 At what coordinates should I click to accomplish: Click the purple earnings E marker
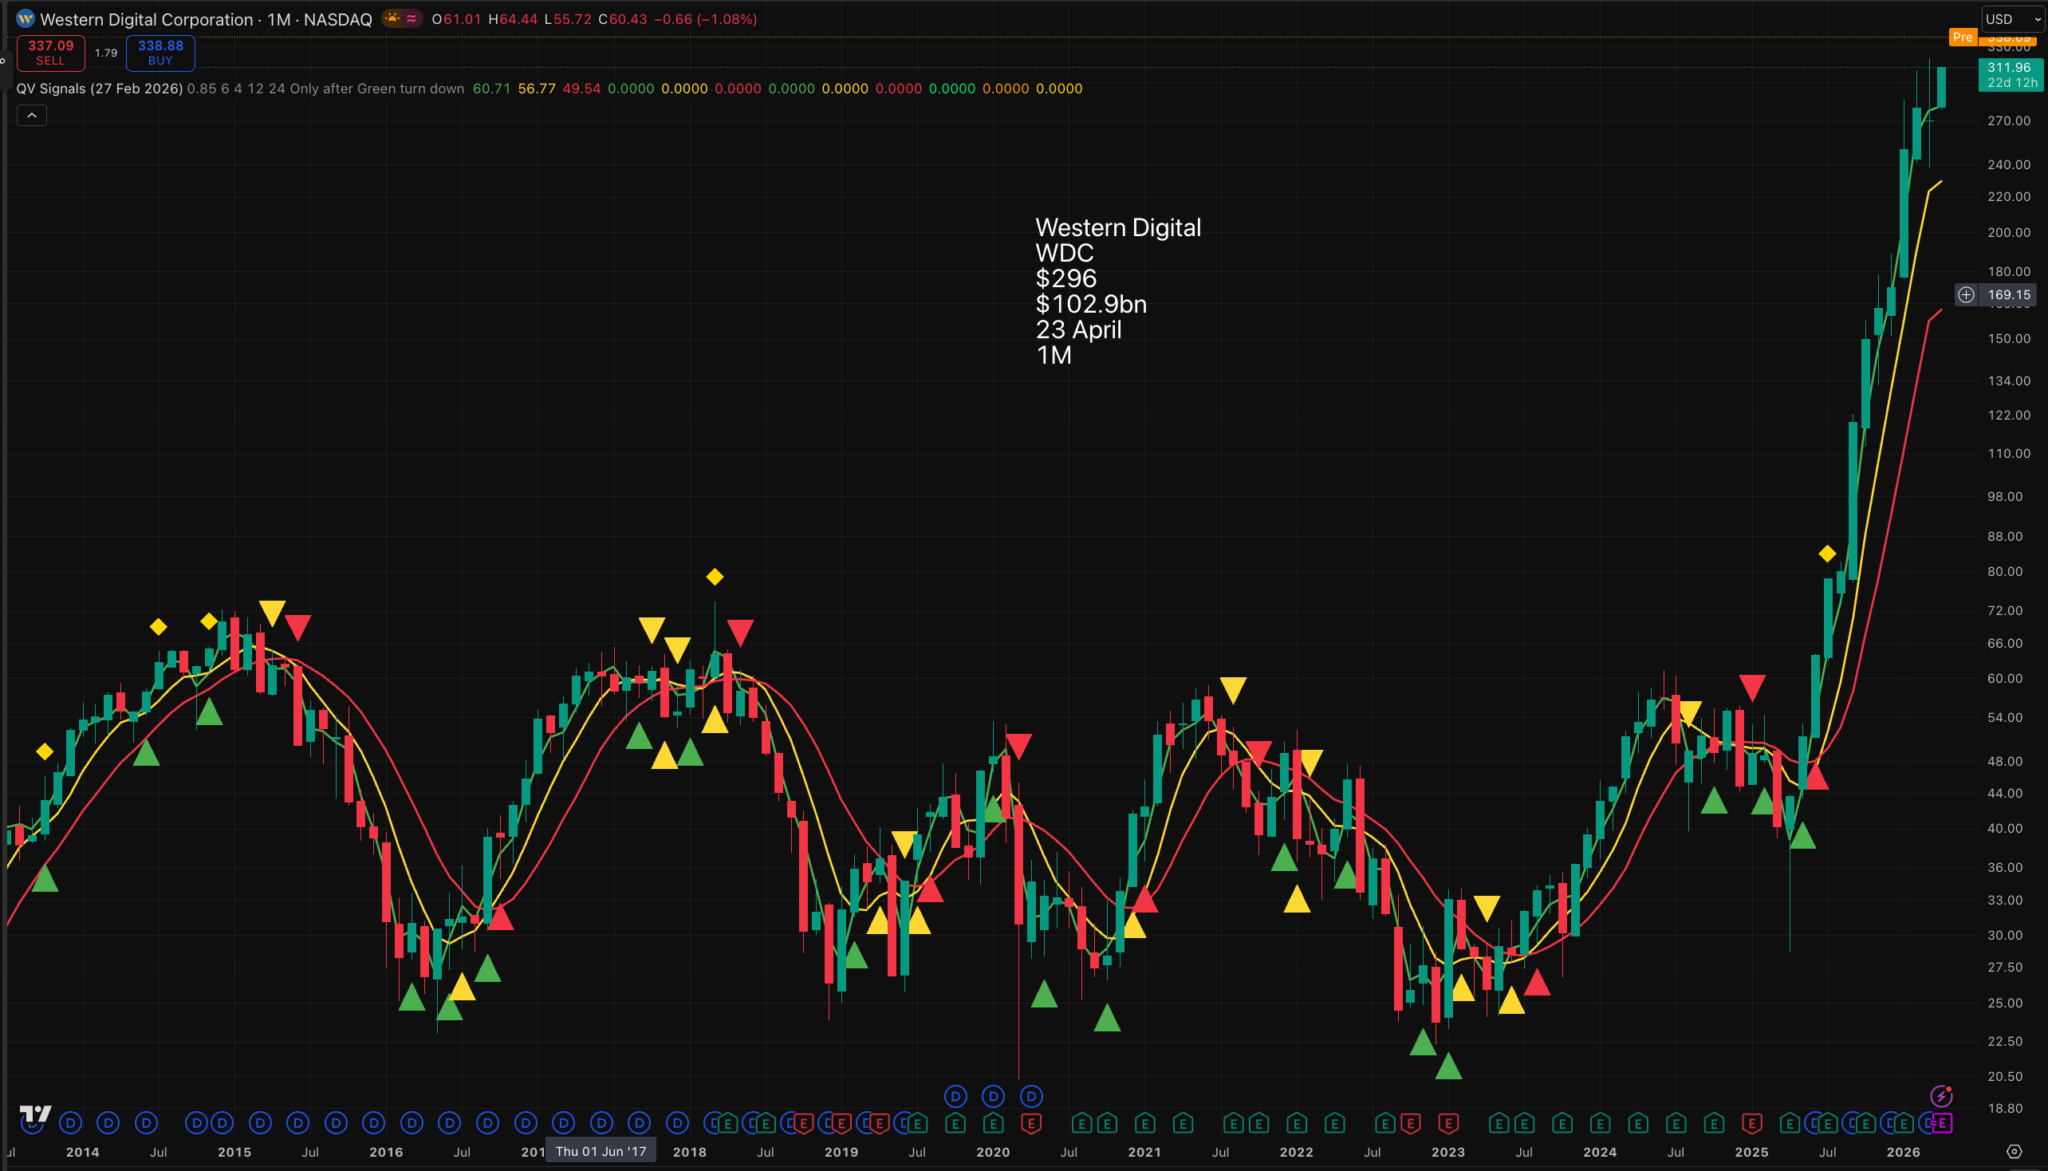[1942, 1124]
